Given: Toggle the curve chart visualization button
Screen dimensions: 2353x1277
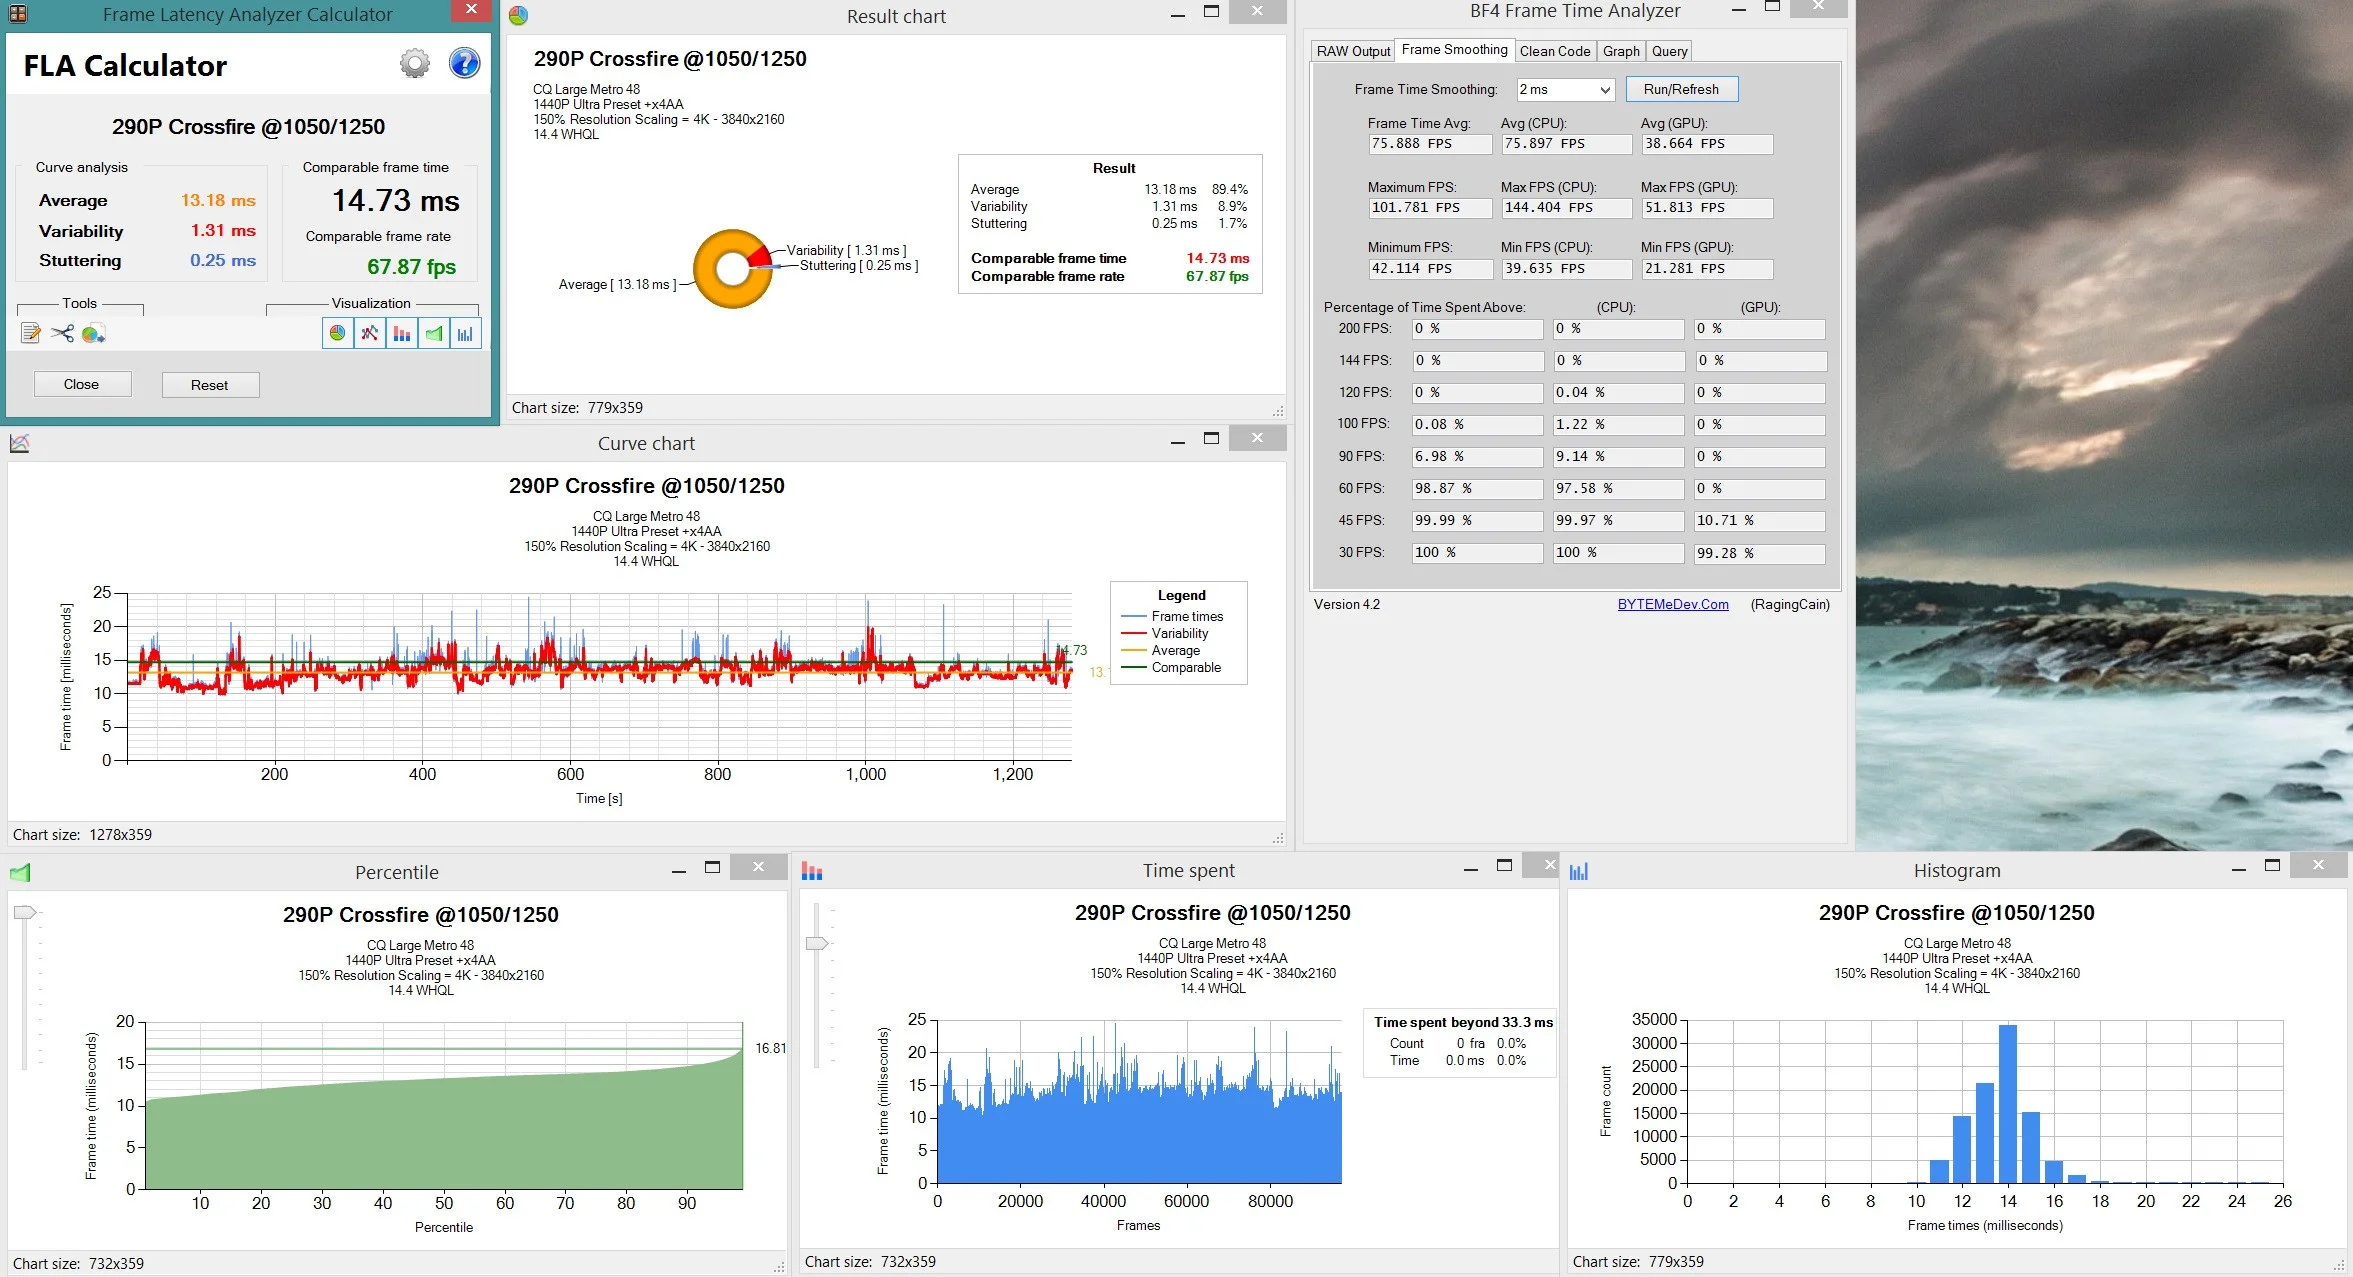Looking at the screenshot, I should (370, 333).
